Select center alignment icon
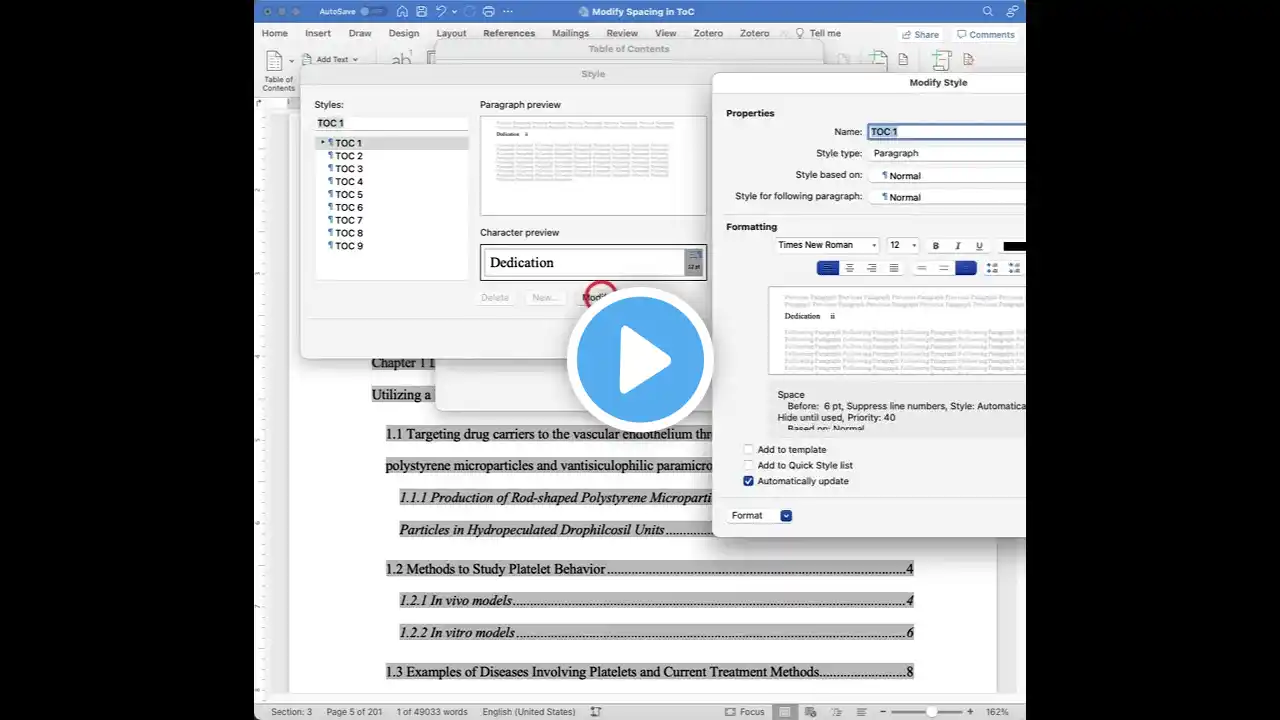Viewport: 1280px width, 720px height. point(850,268)
